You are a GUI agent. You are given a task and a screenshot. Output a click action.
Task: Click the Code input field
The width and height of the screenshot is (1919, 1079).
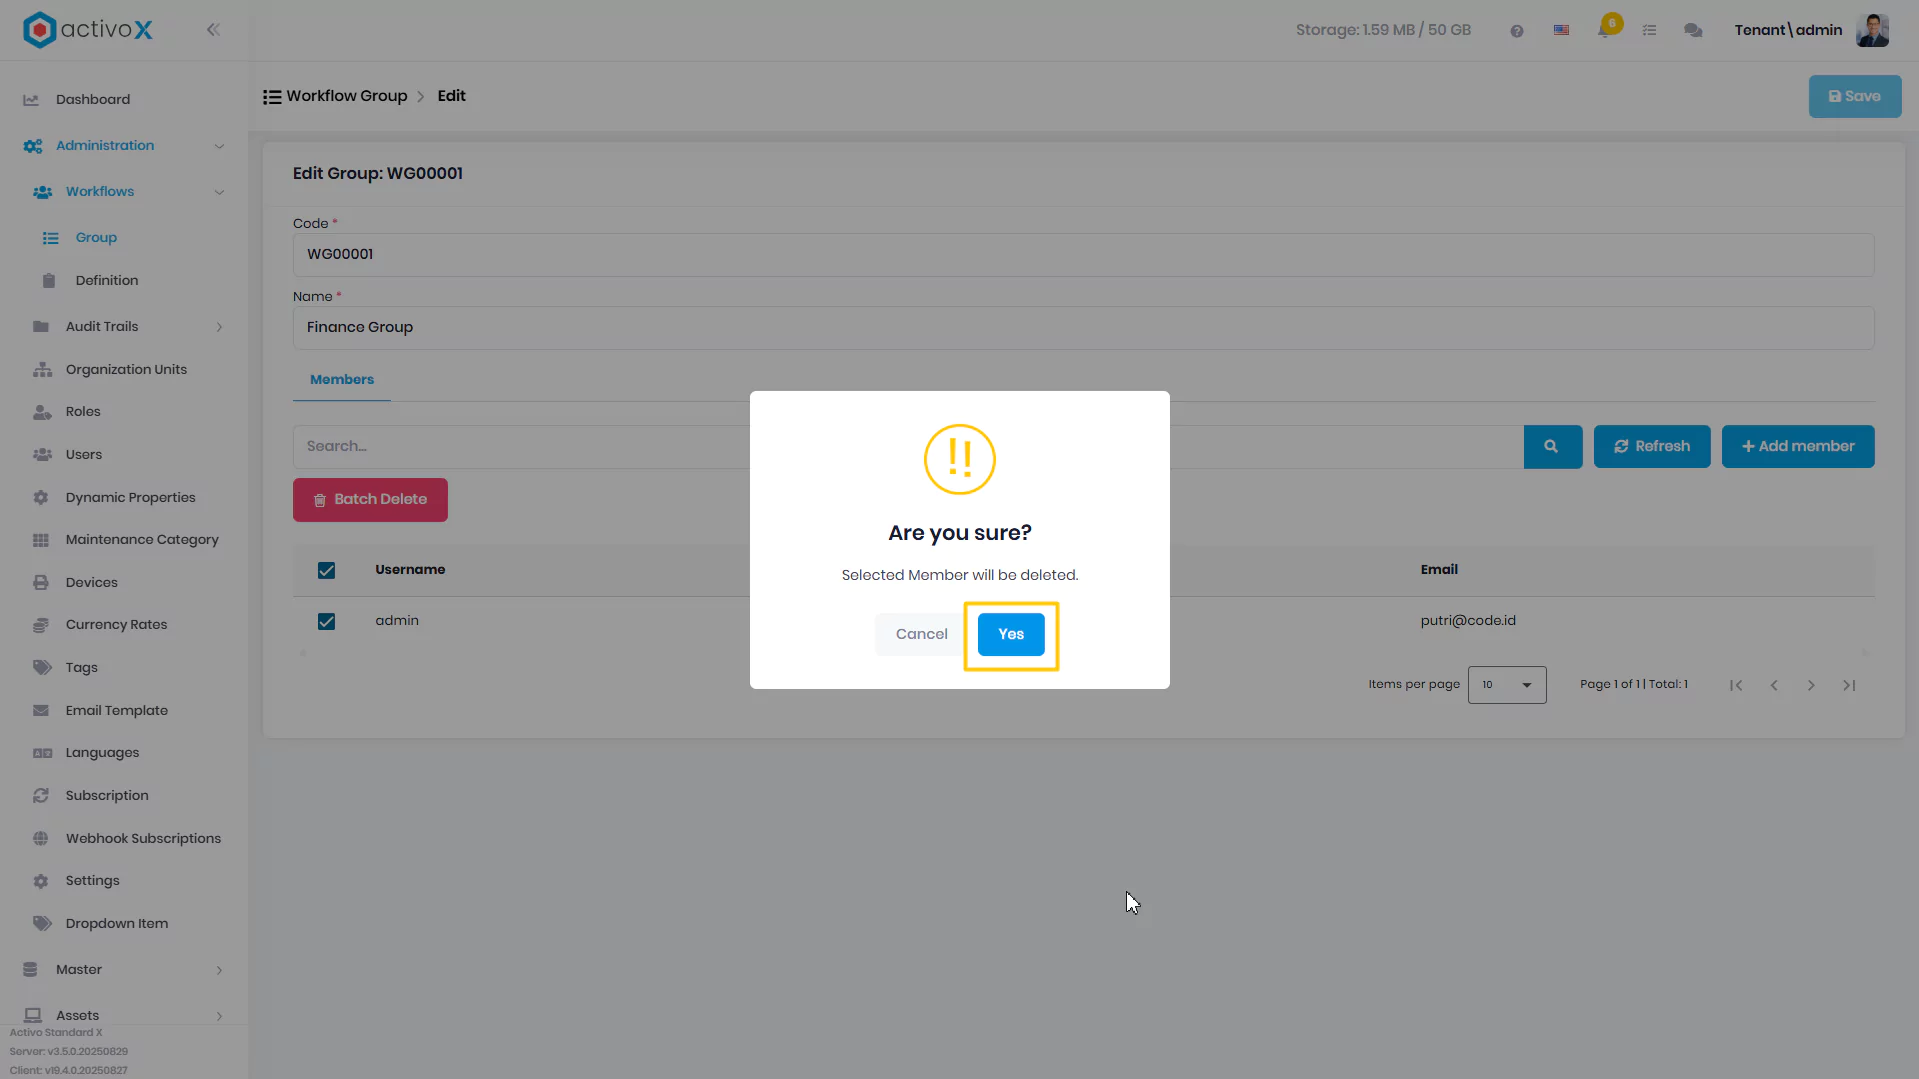point(1083,255)
